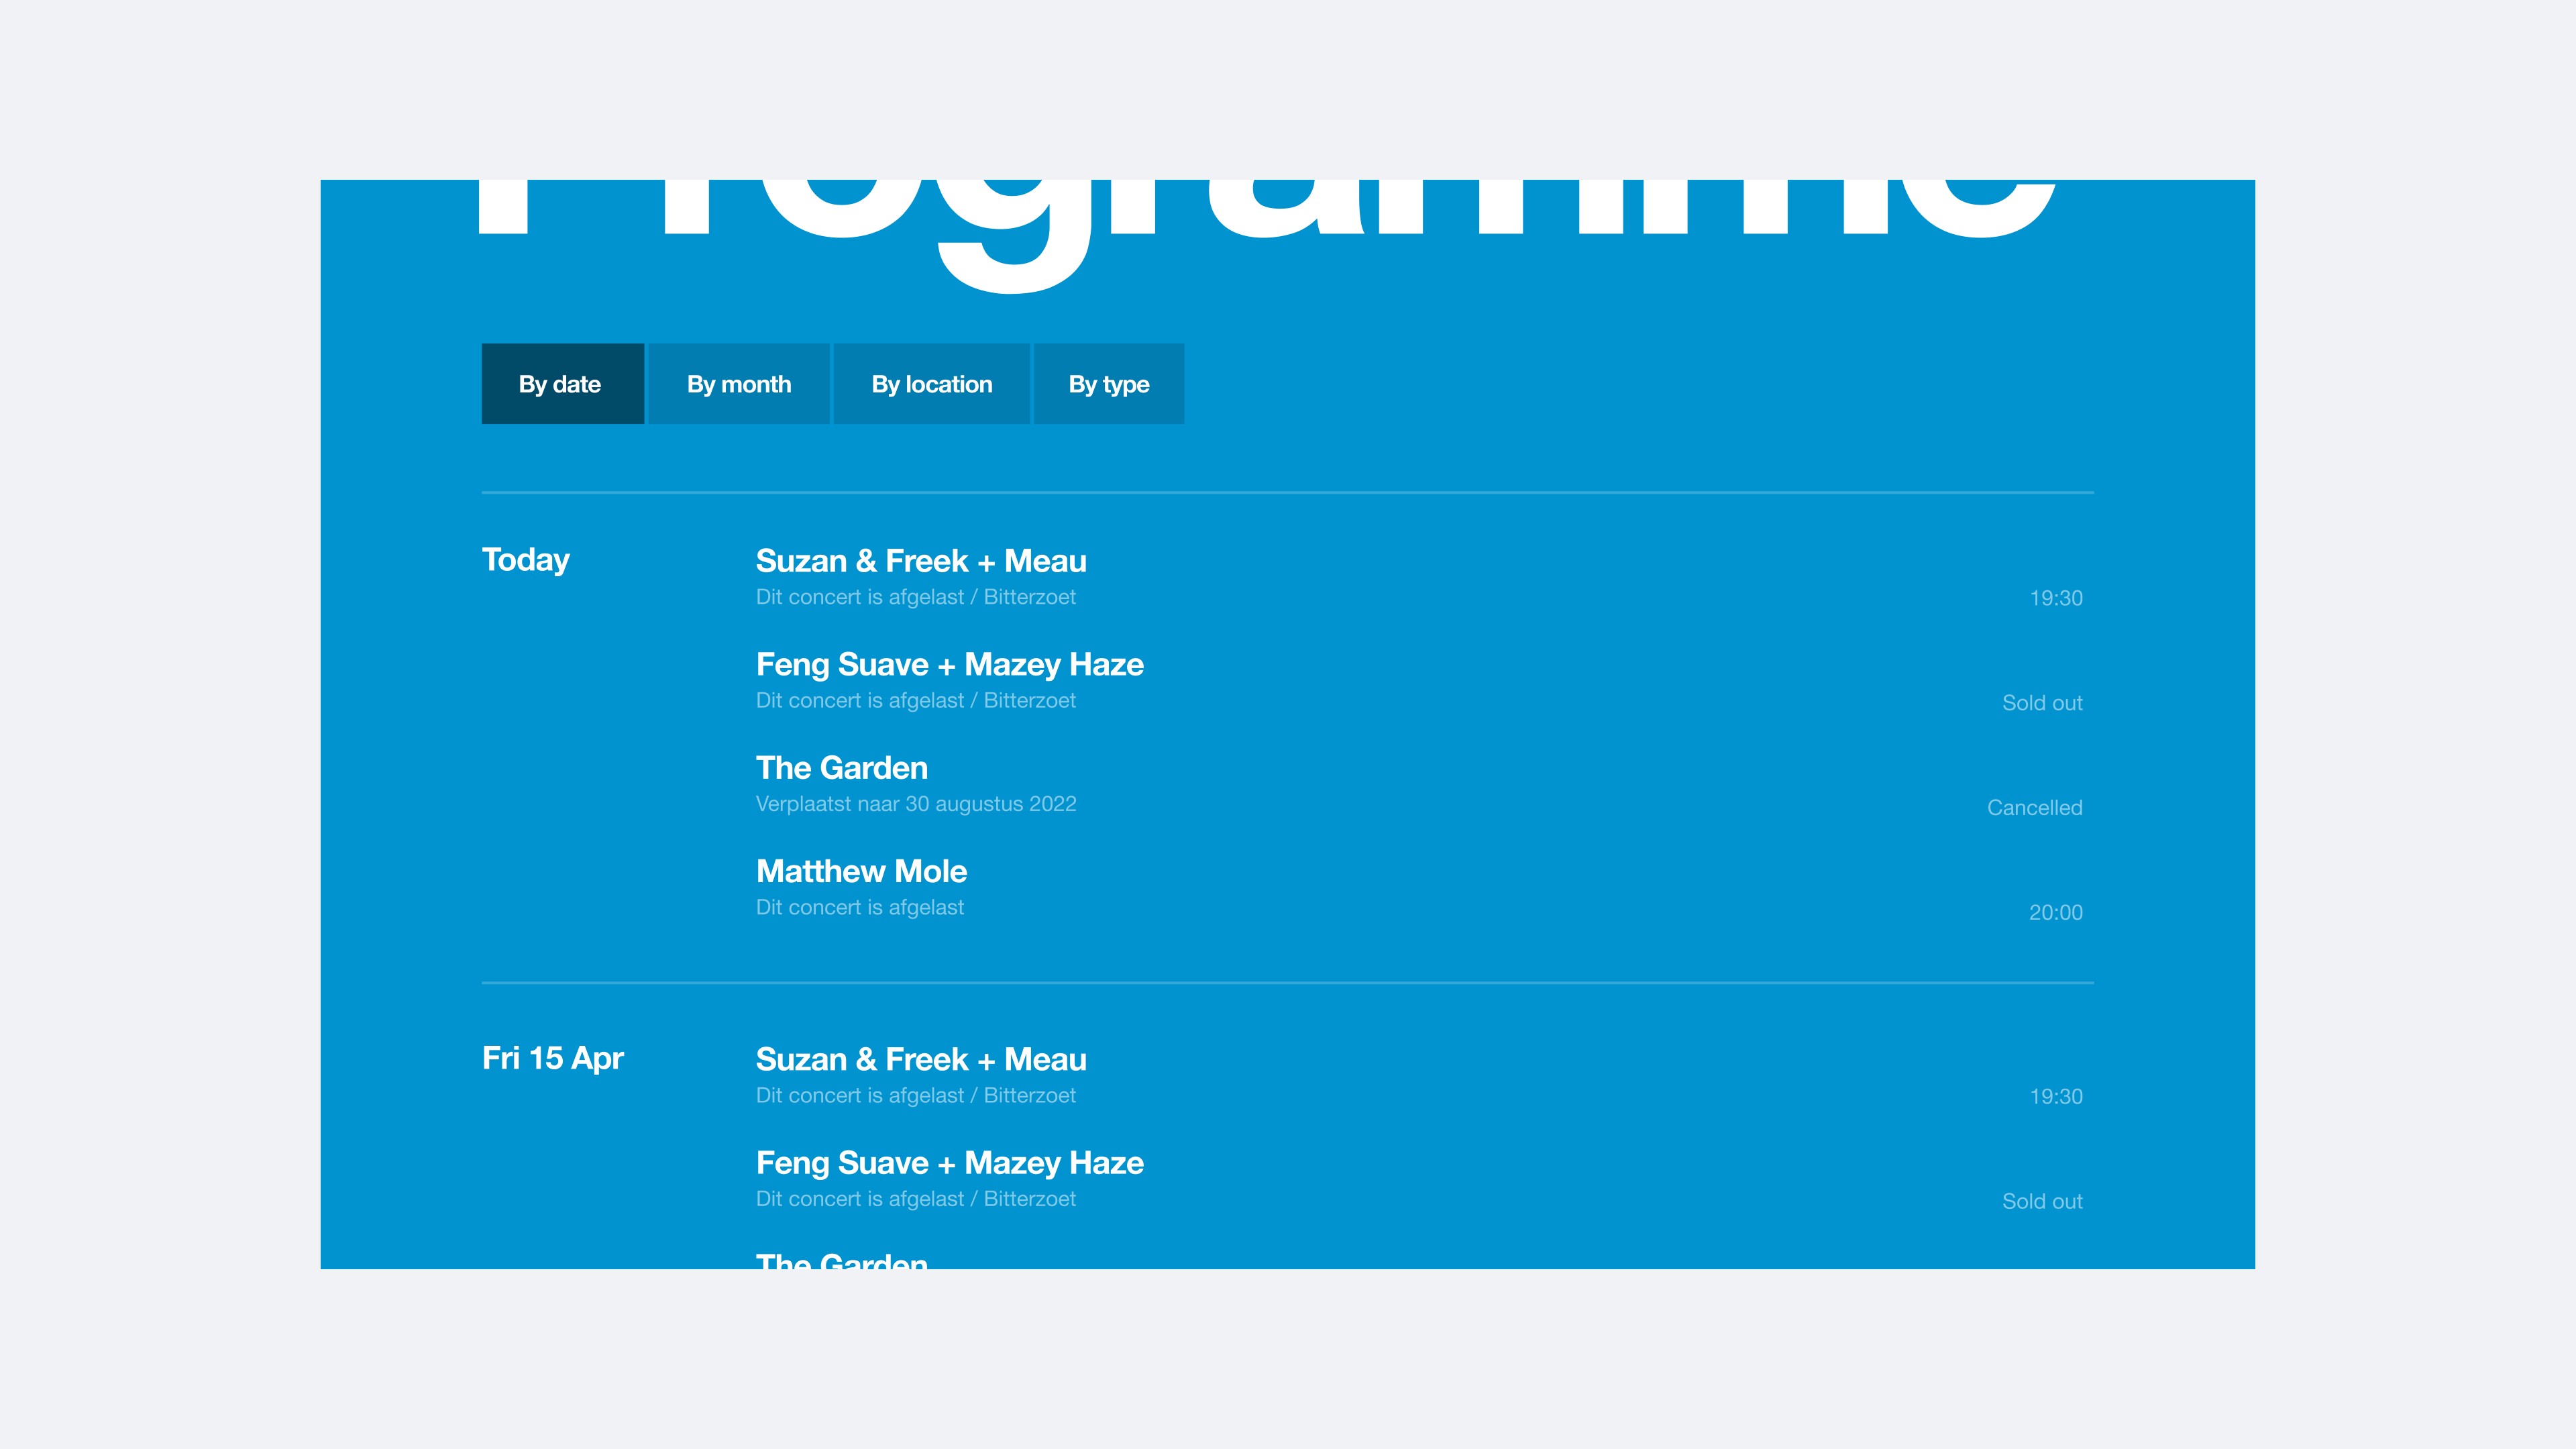Open Friday's Feng Suave + Mazey Haze event
The width and height of the screenshot is (2576, 1449).
(x=949, y=1163)
